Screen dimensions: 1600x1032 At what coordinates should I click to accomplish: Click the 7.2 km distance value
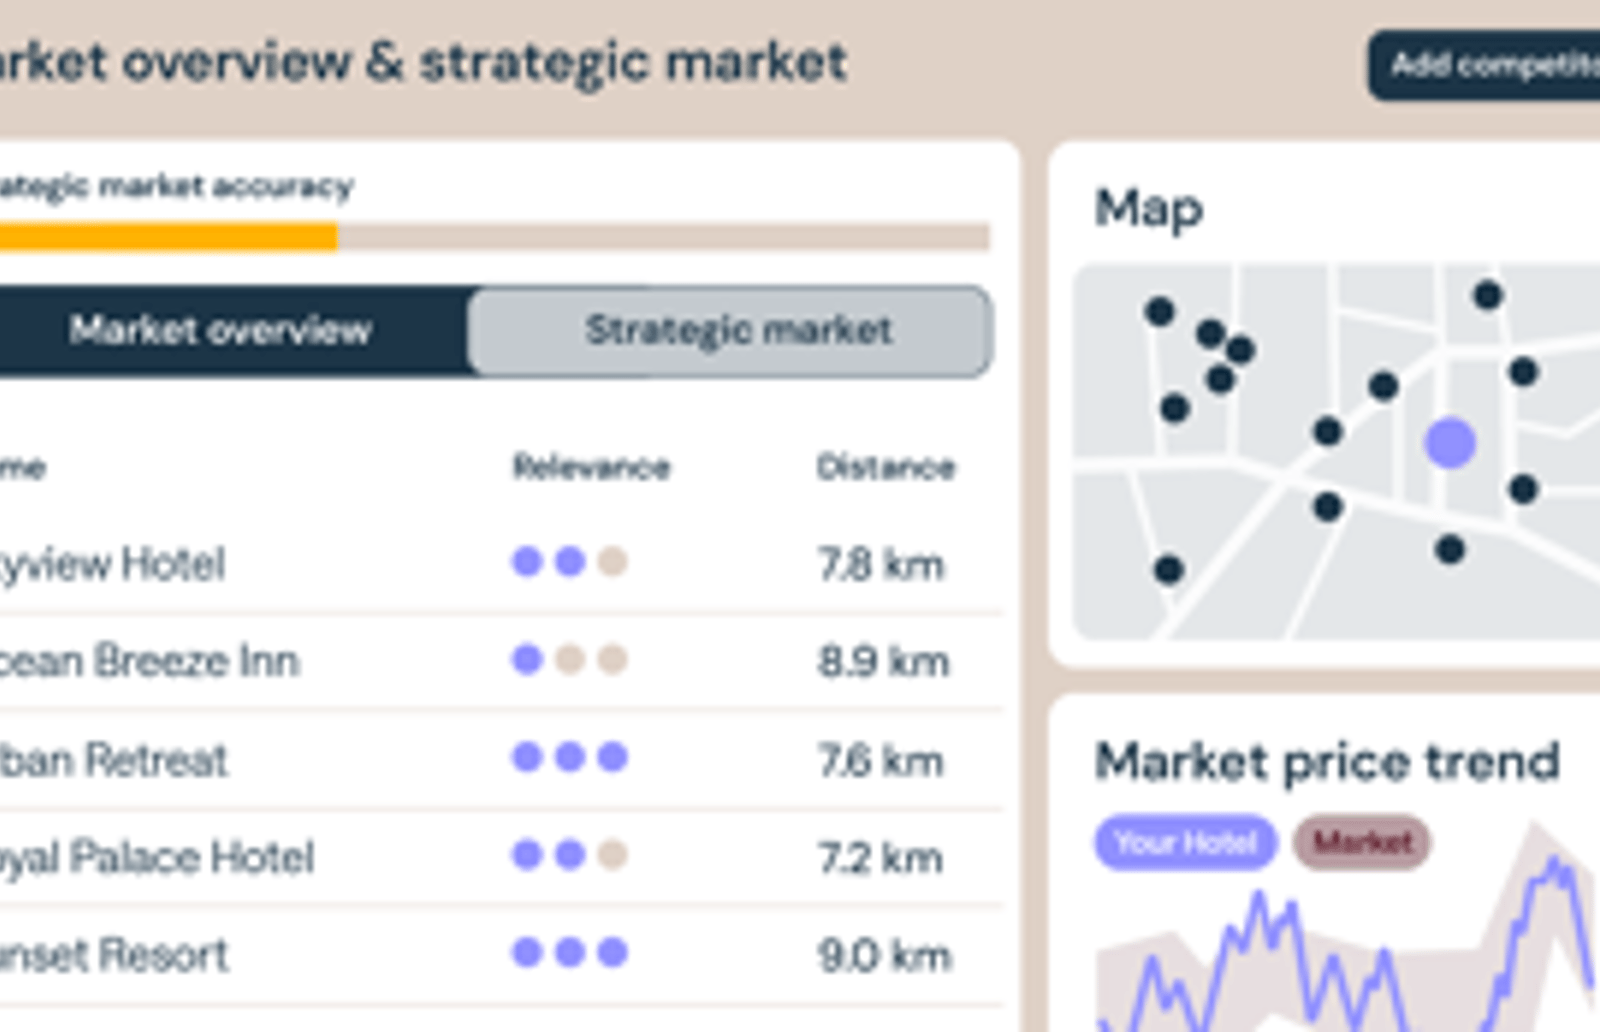coord(880,858)
